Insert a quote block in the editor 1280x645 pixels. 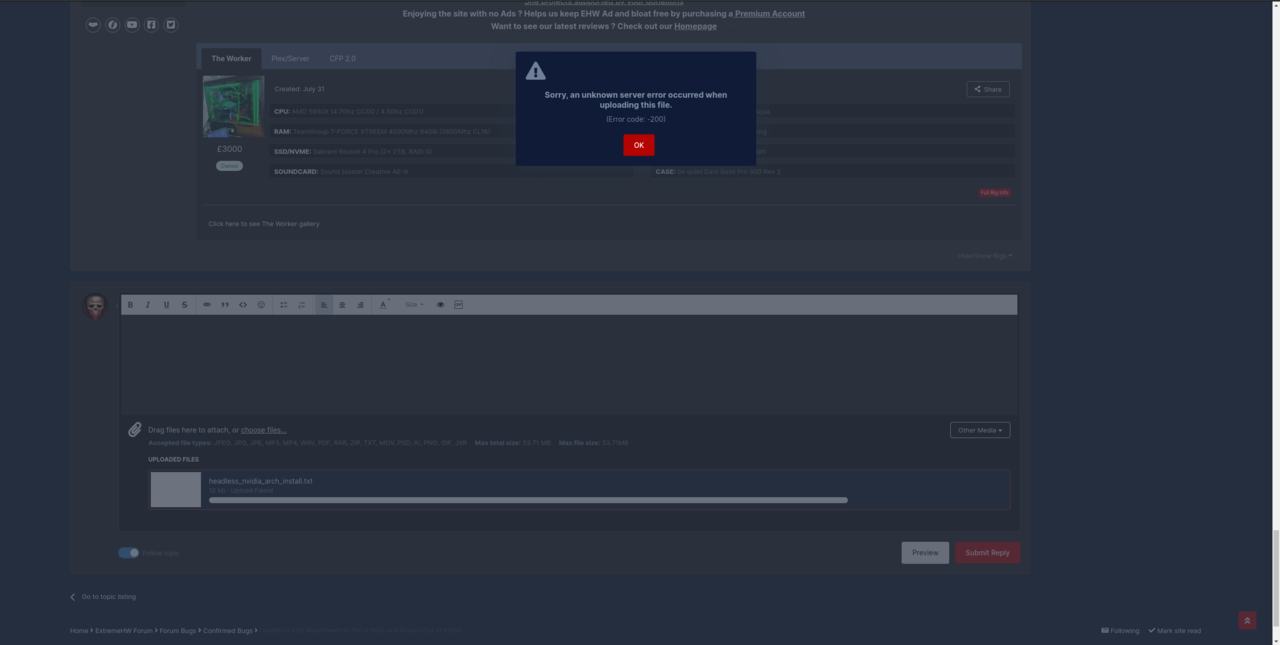[x=225, y=305]
